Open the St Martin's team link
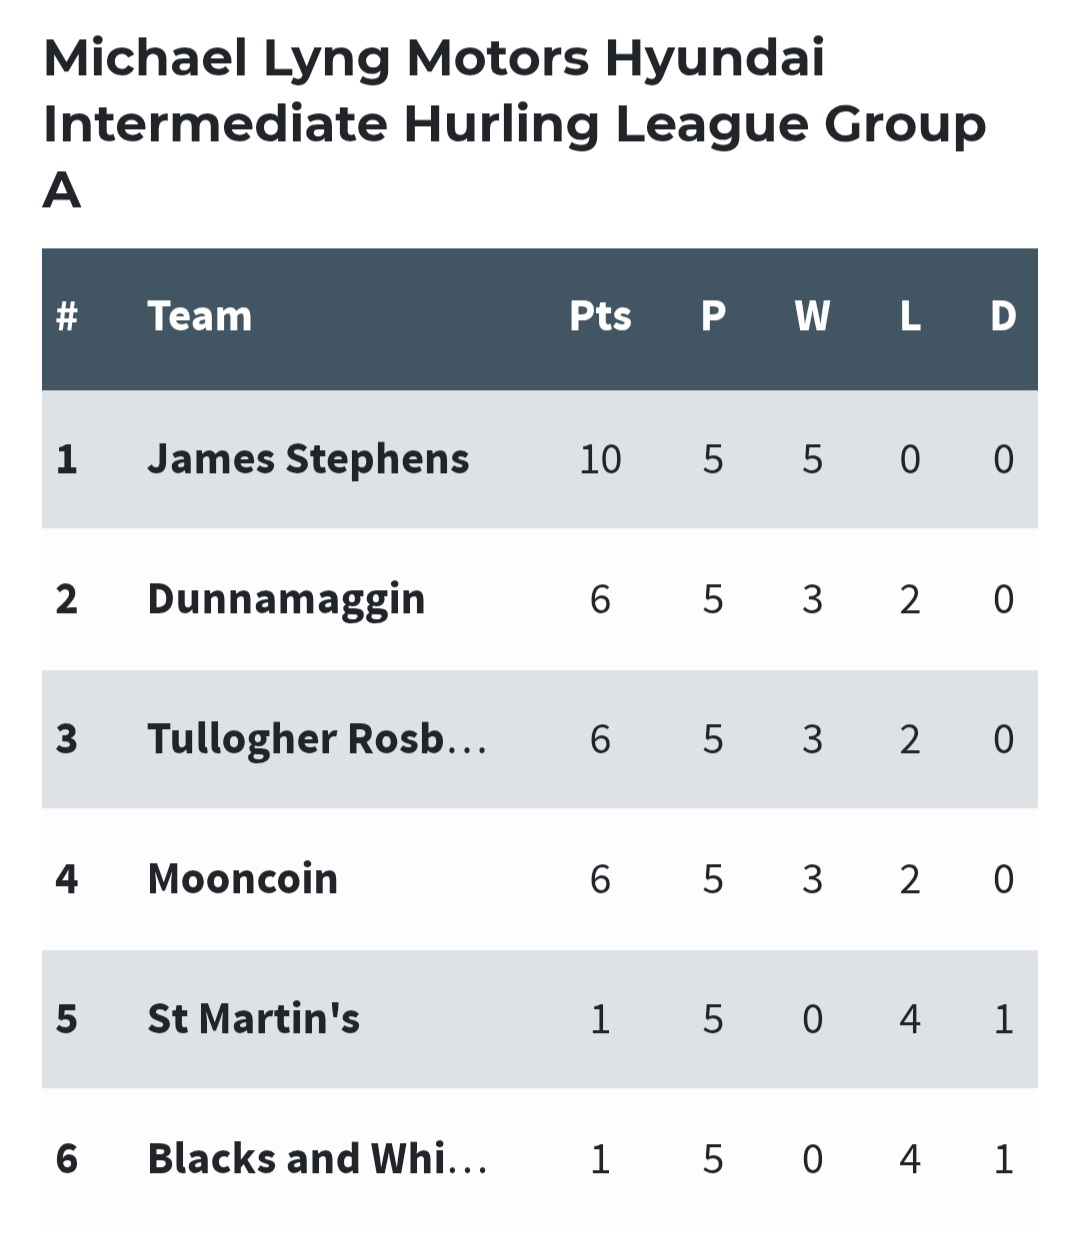 pyautogui.click(x=253, y=1019)
